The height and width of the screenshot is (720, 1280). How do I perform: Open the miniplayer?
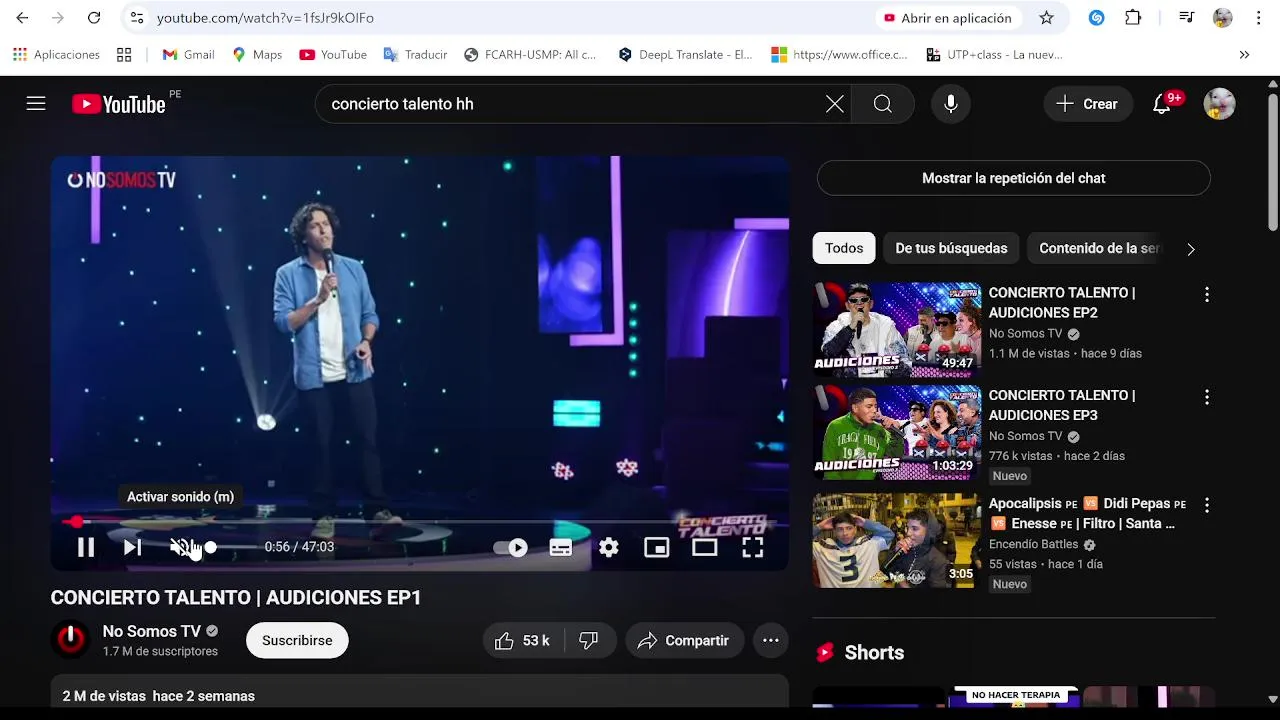coord(657,547)
